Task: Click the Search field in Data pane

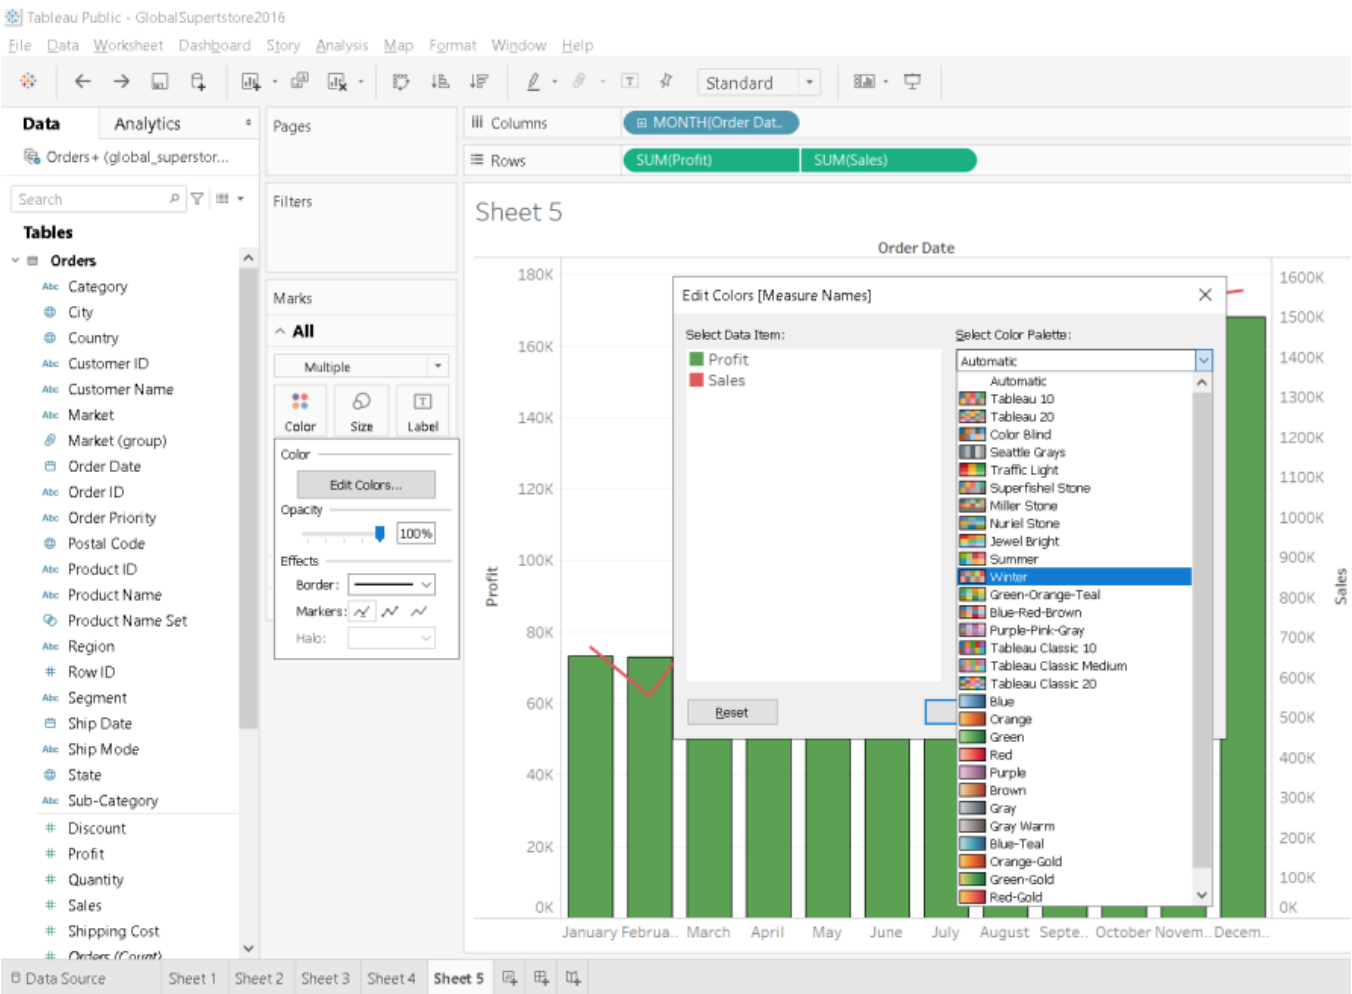Action: coord(98,199)
